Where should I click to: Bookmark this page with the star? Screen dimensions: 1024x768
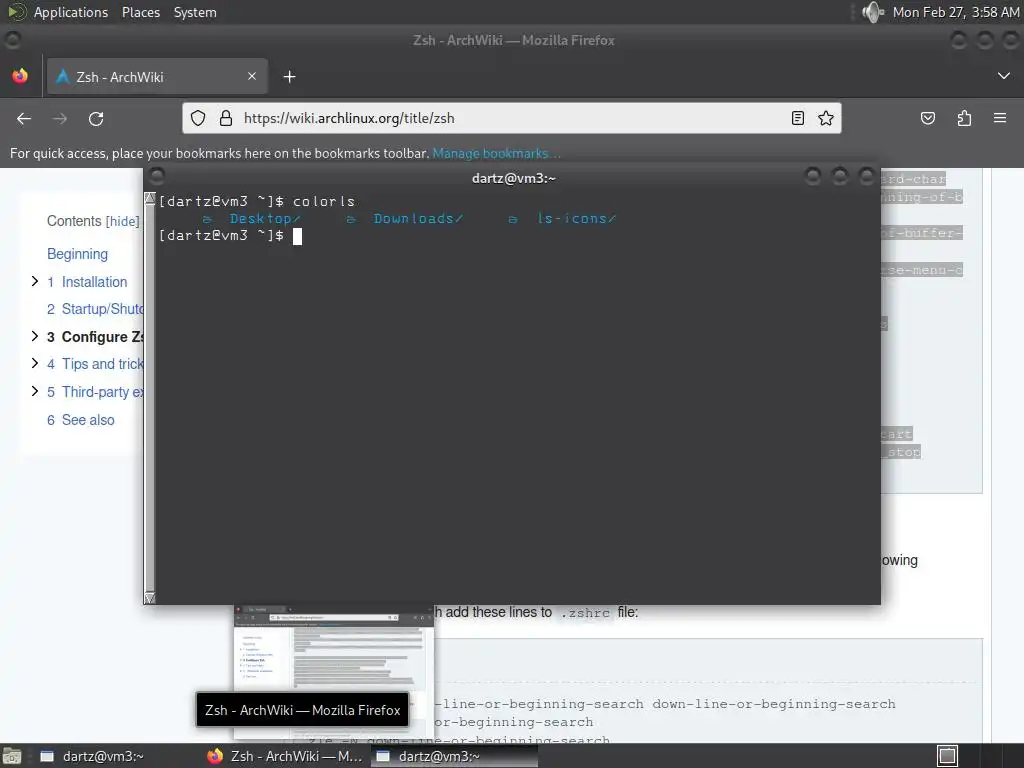826,118
